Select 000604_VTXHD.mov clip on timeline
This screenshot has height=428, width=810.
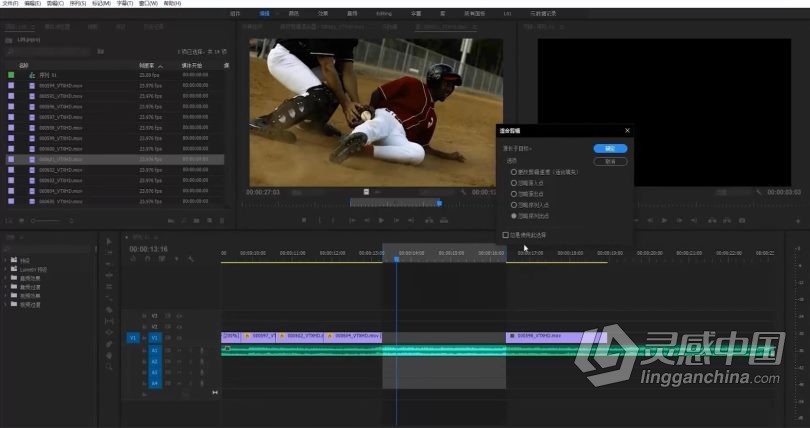click(354, 336)
